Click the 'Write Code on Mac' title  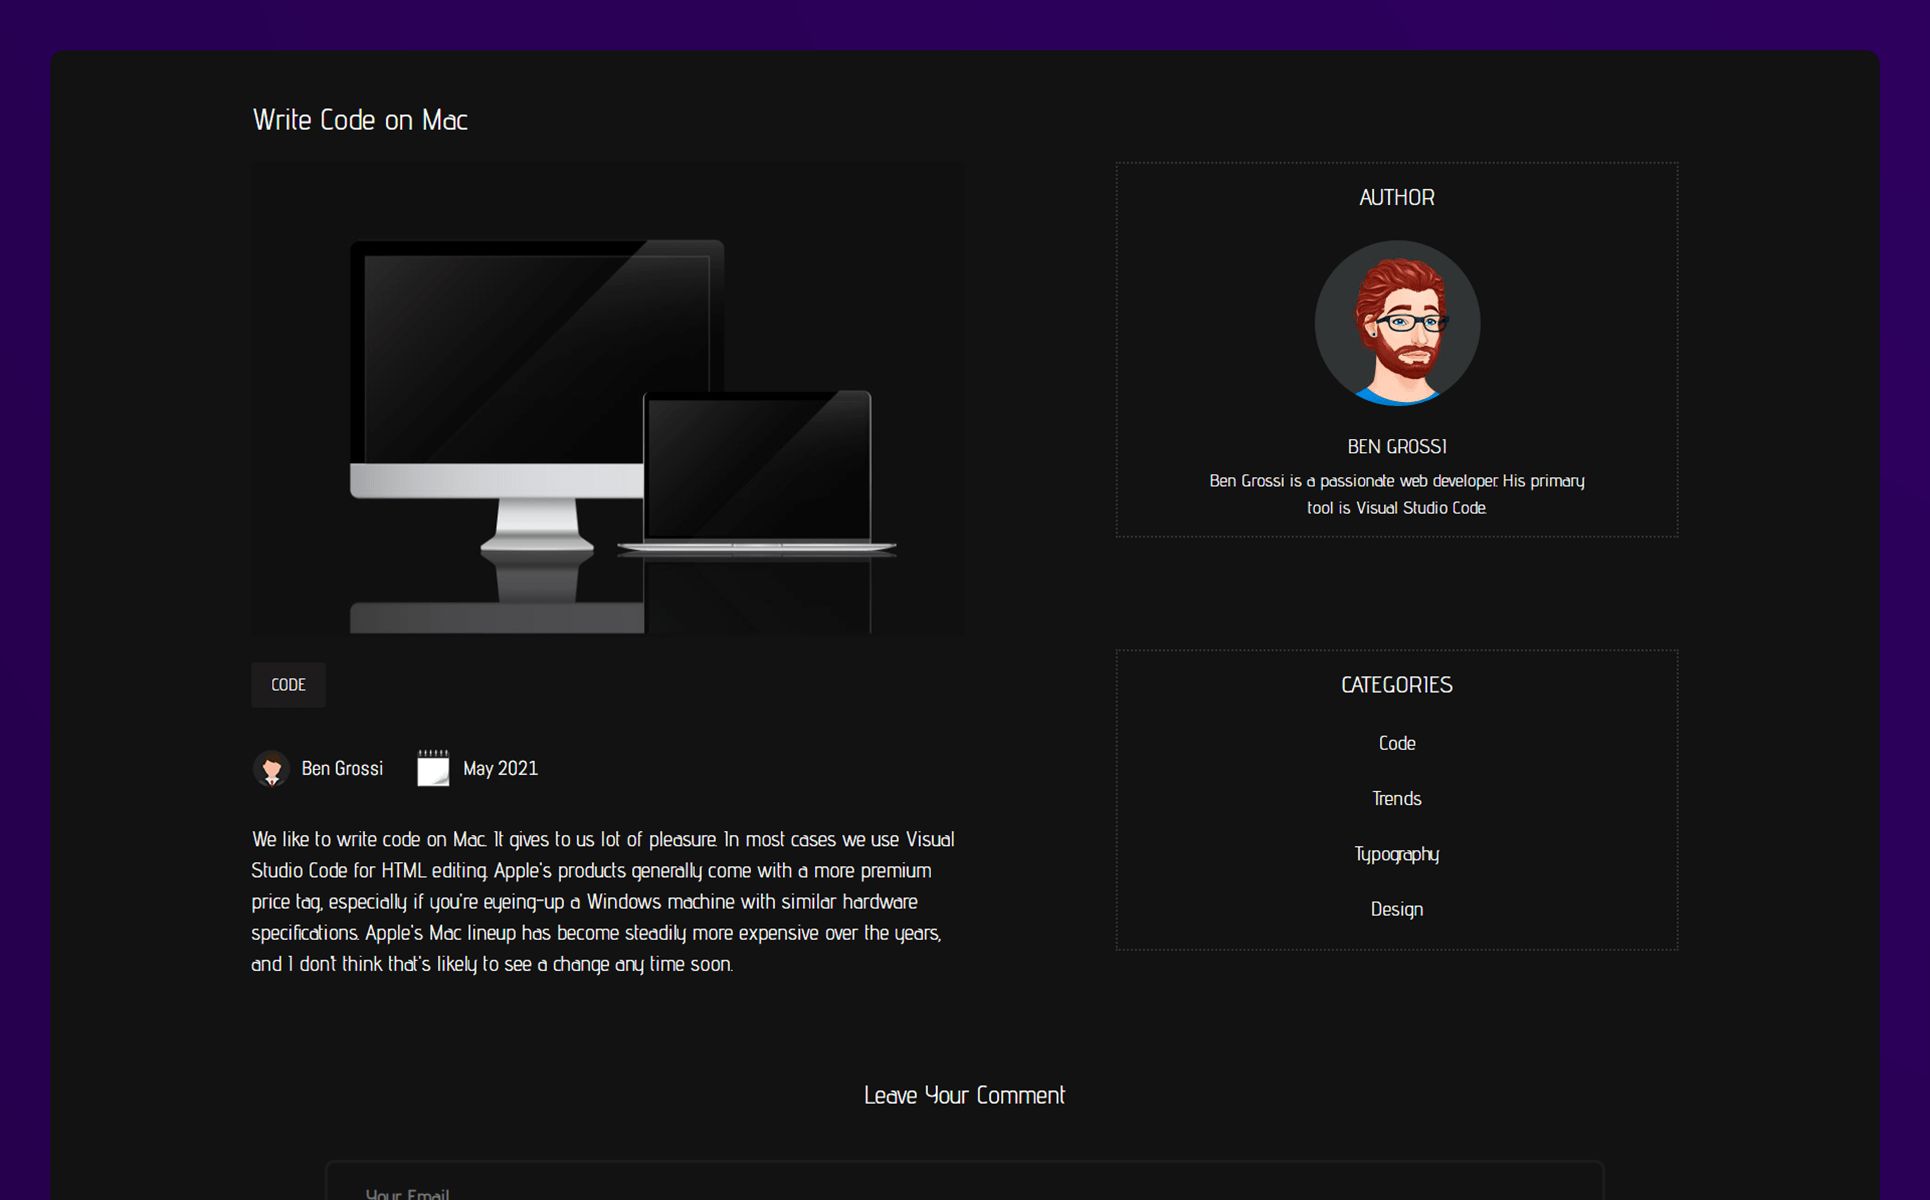coord(360,120)
